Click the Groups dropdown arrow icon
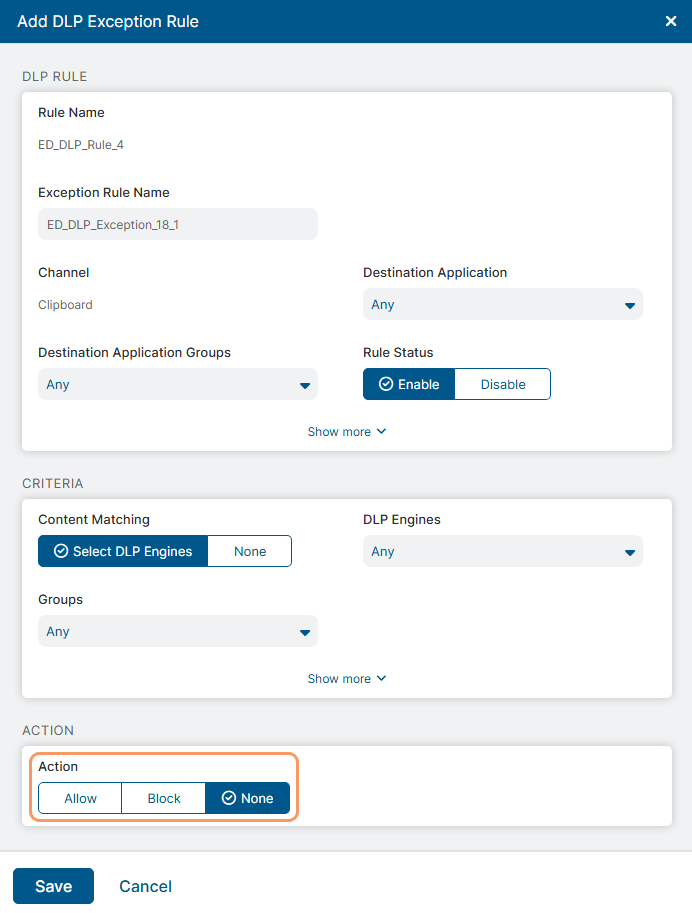692x913 pixels. click(x=305, y=632)
